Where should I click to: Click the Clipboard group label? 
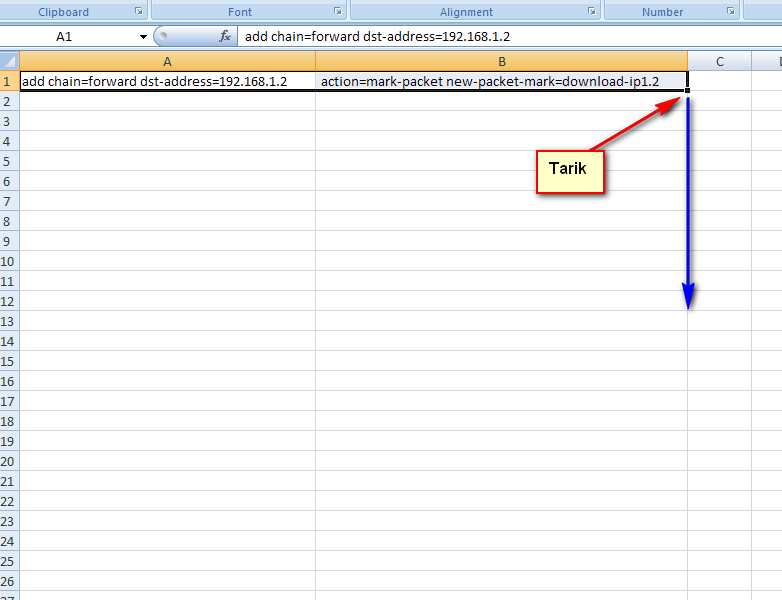[63, 12]
